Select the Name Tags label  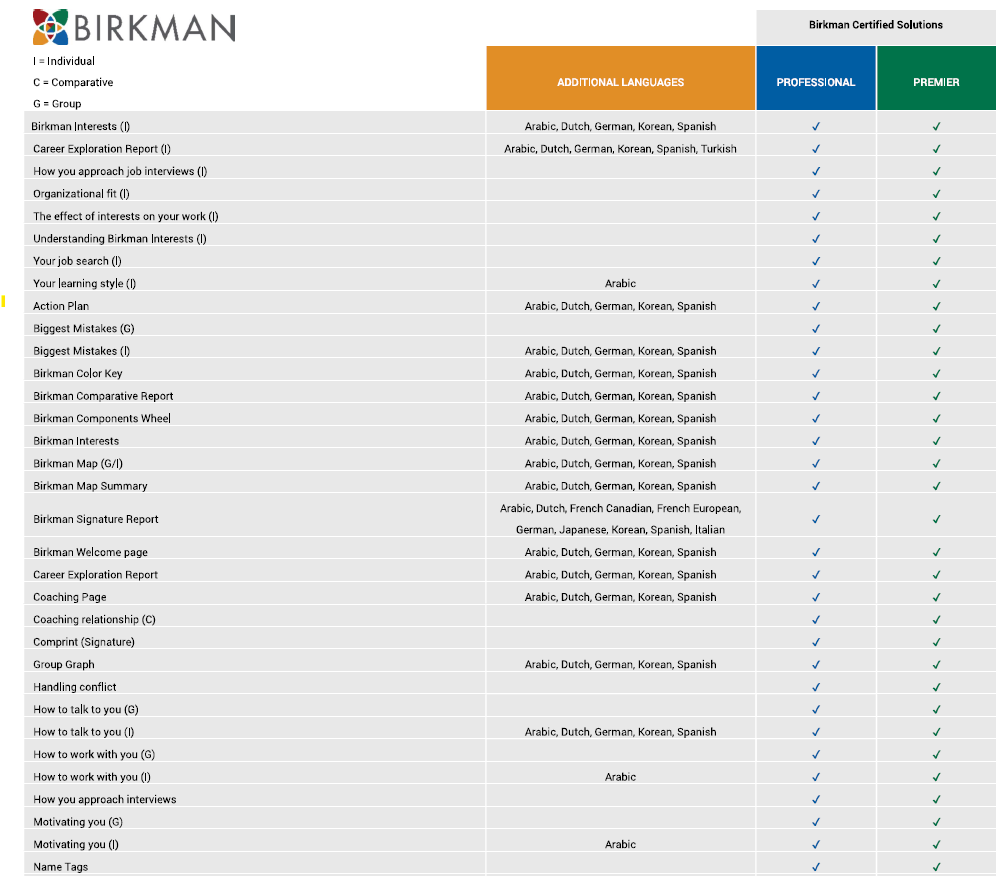pos(60,866)
